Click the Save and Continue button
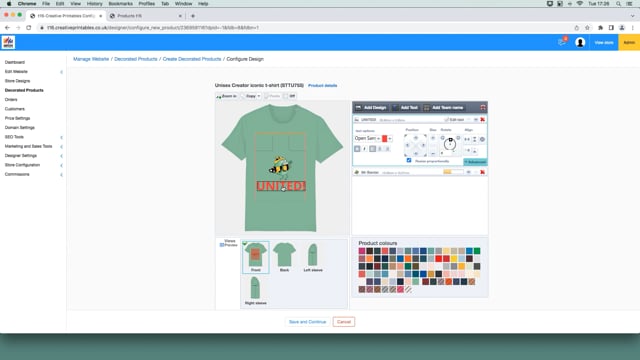Image resolution: width=640 pixels, height=360 pixels. coord(308,322)
